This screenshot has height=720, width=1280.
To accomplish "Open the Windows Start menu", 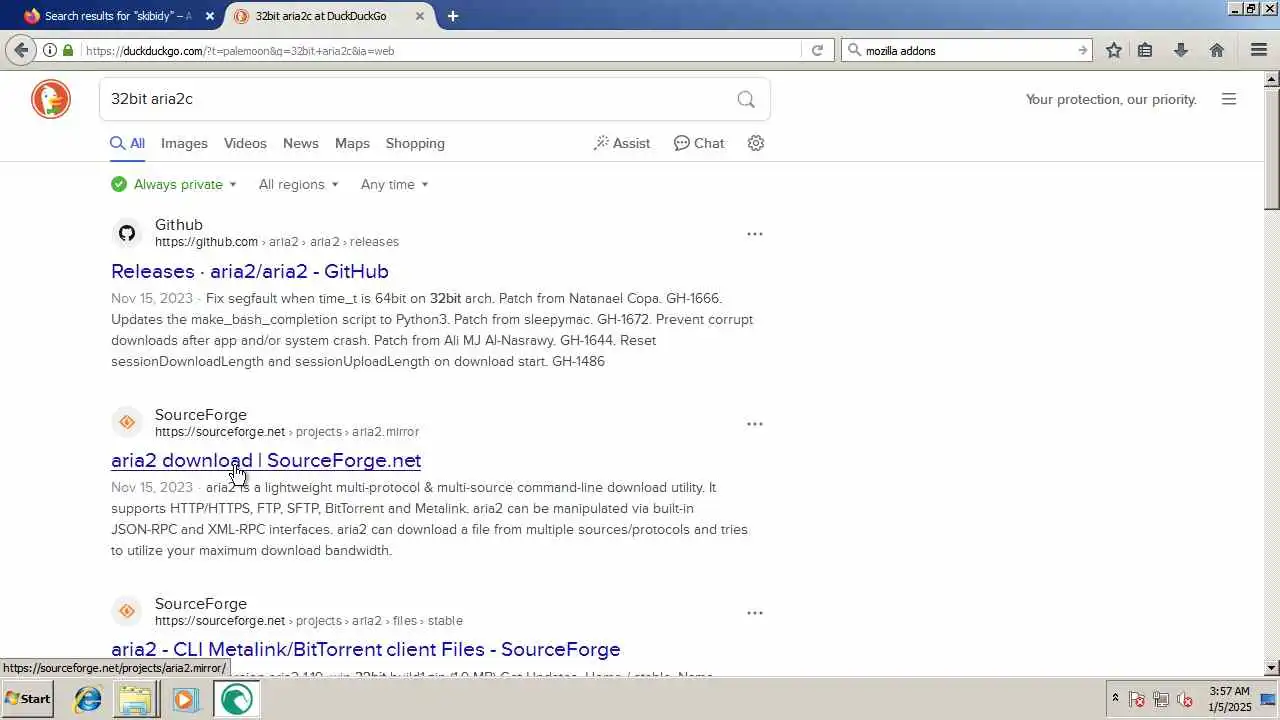I will tap(28, 699).
